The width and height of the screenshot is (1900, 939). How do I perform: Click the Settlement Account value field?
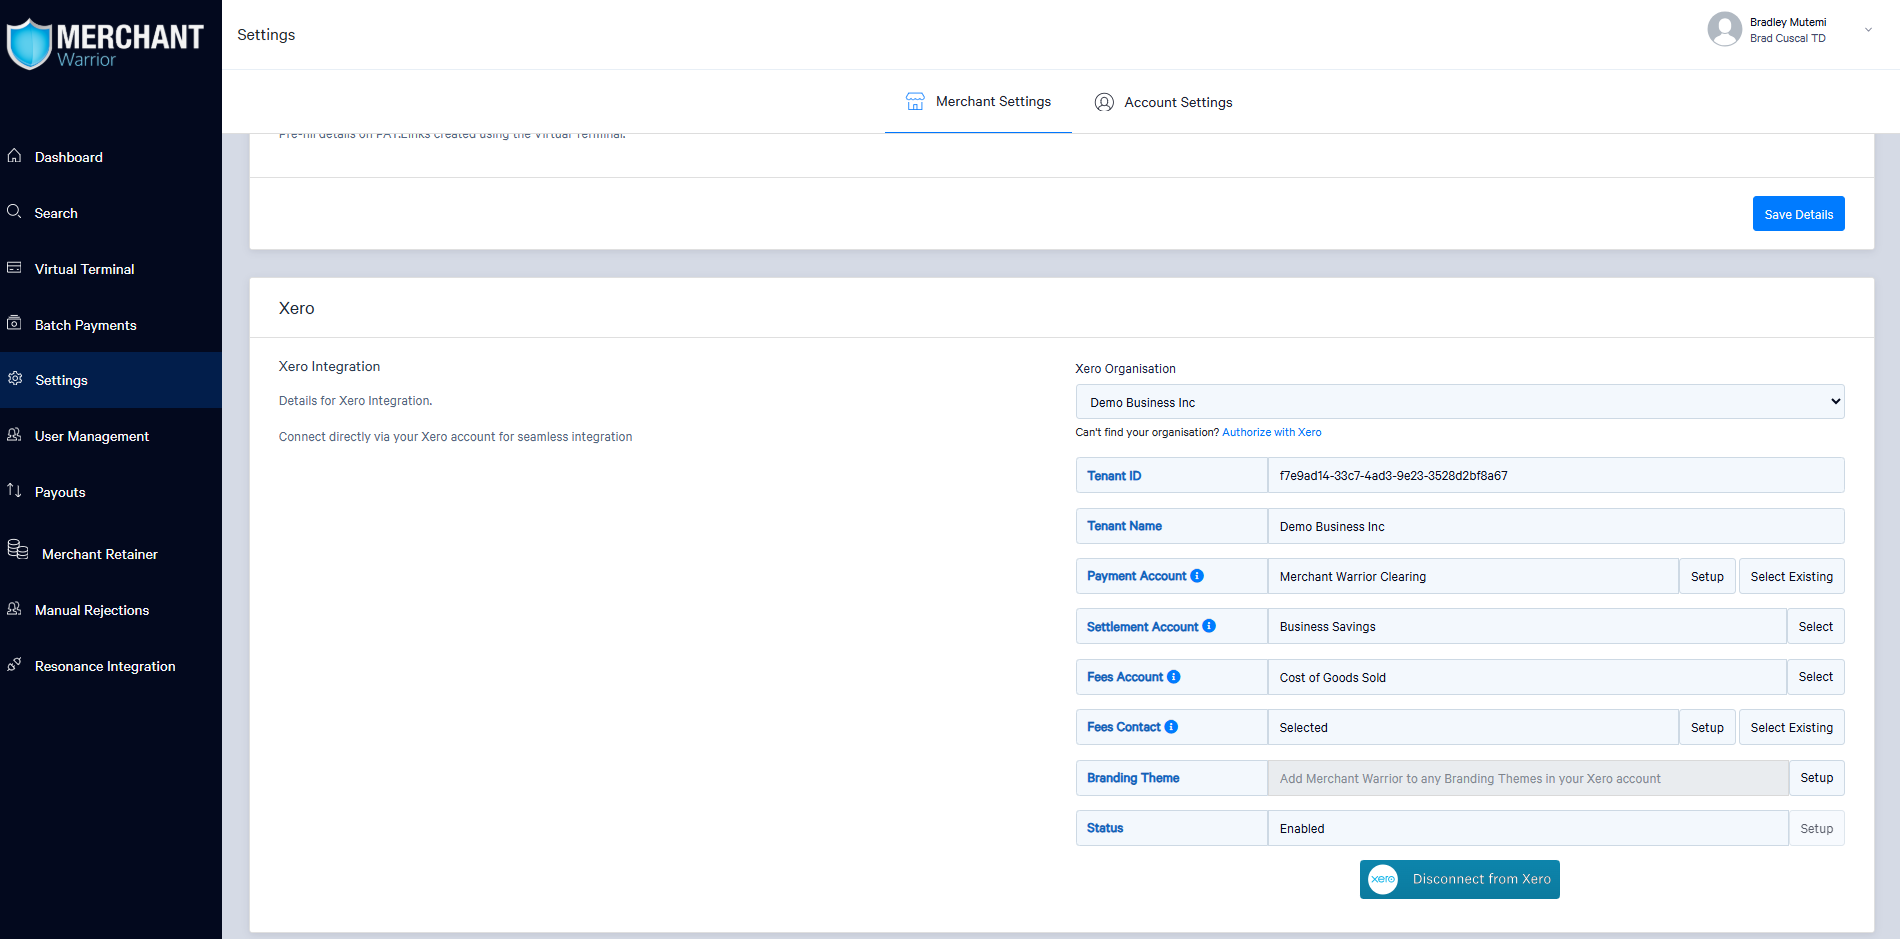coord(1527,626)
